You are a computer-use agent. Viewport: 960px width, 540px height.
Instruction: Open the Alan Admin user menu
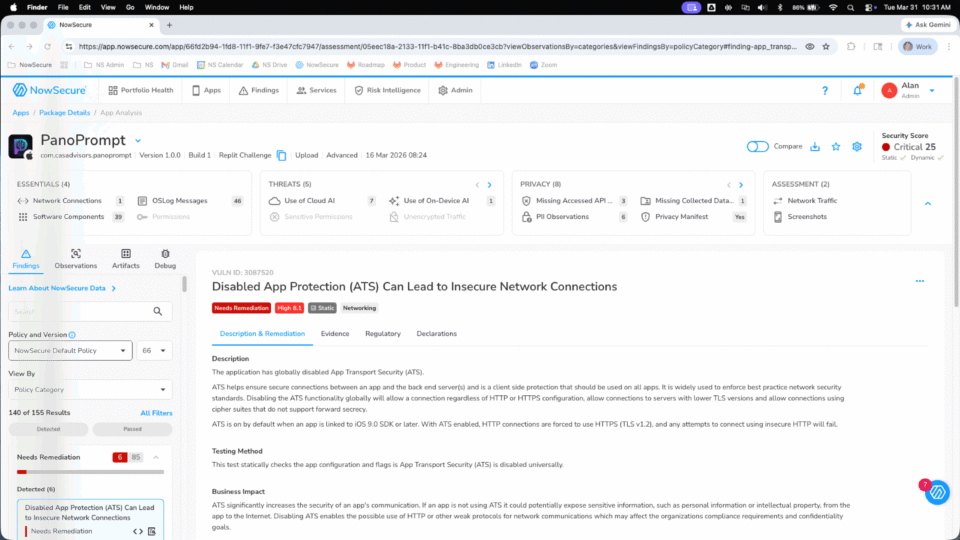pyautogui.click(x=908, y=91)
